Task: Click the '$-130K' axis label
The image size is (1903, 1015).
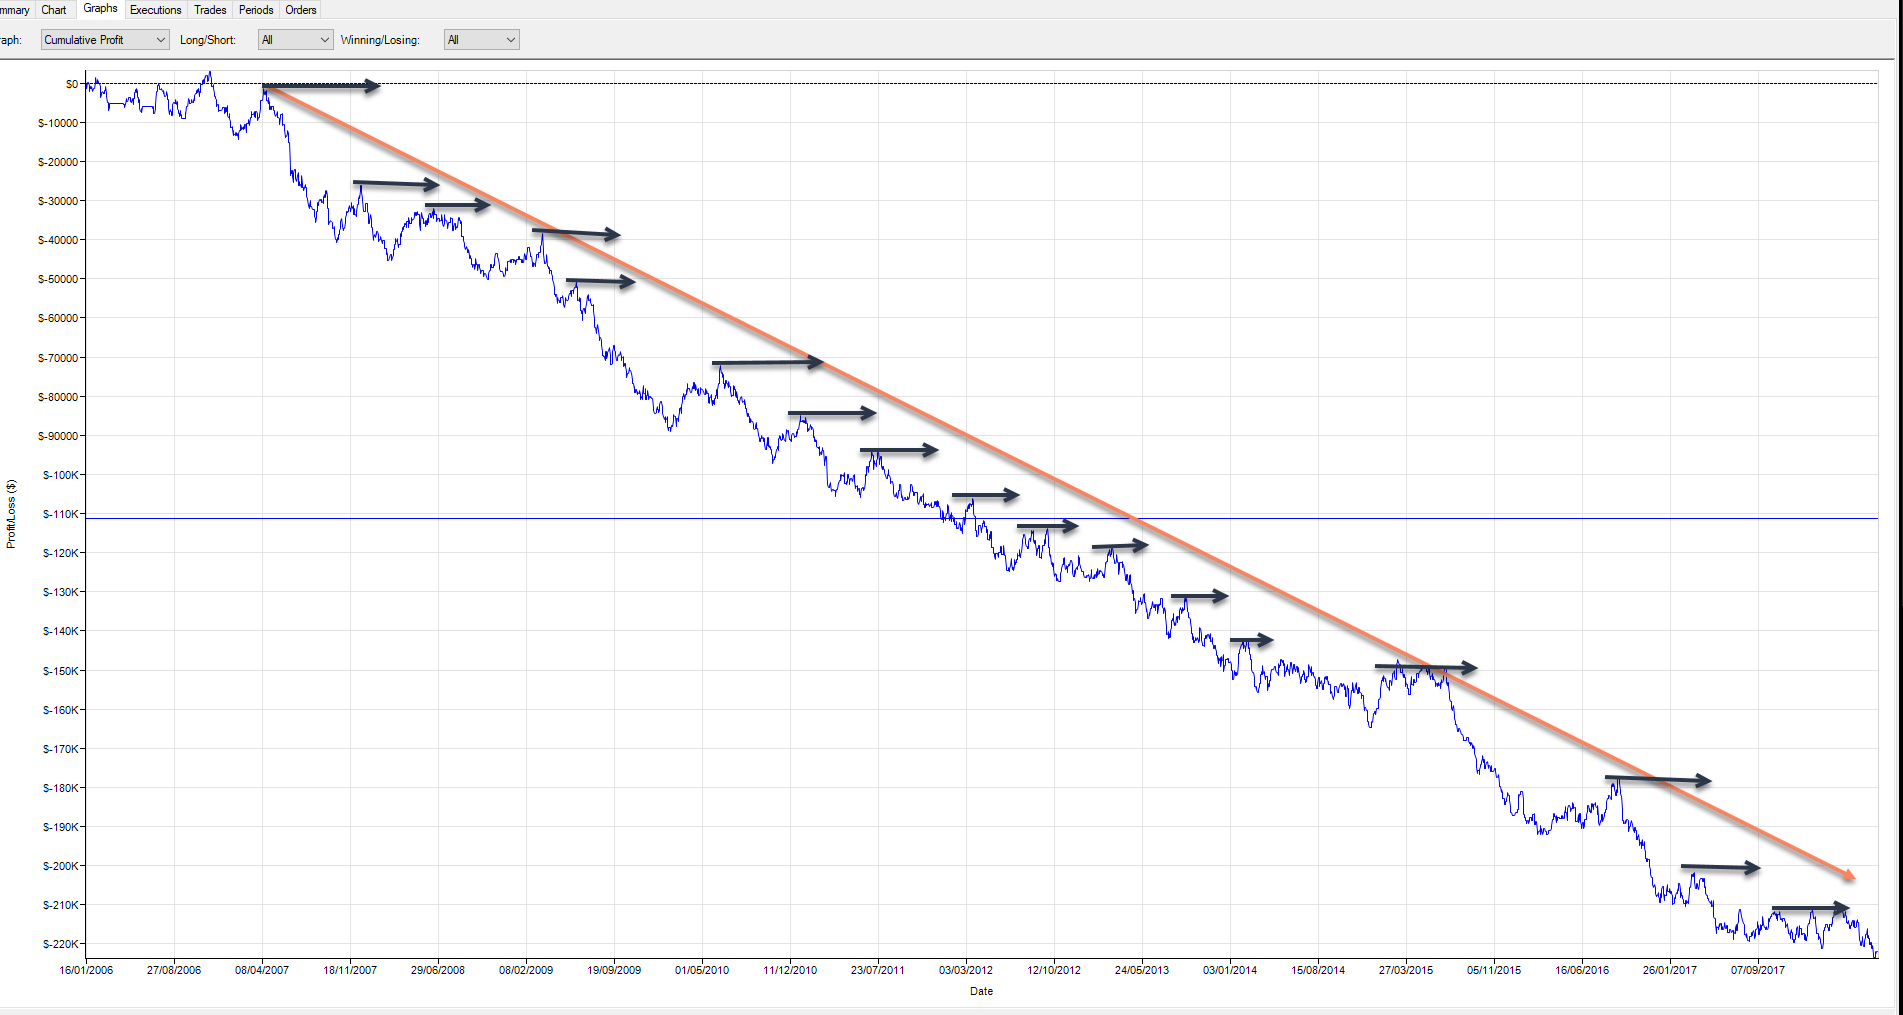Action: coord(61,592)
